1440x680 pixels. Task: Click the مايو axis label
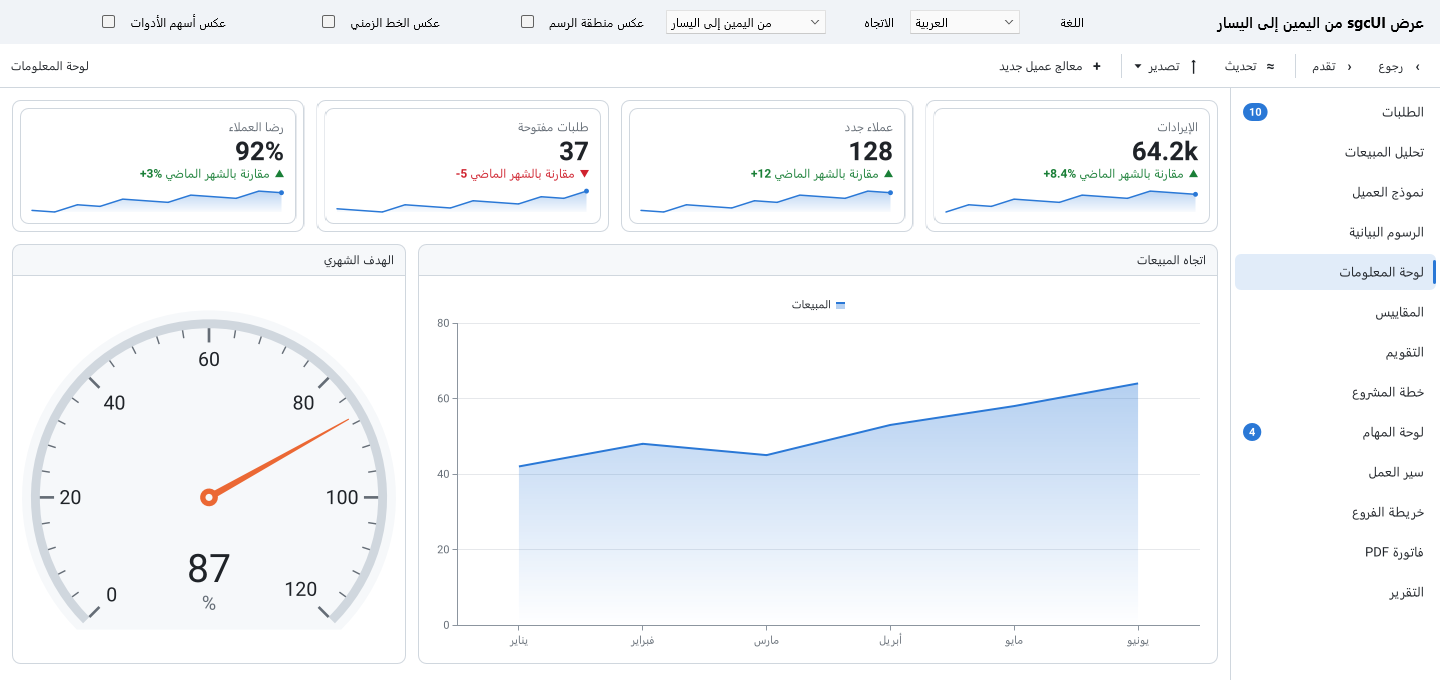point(1014,640)
